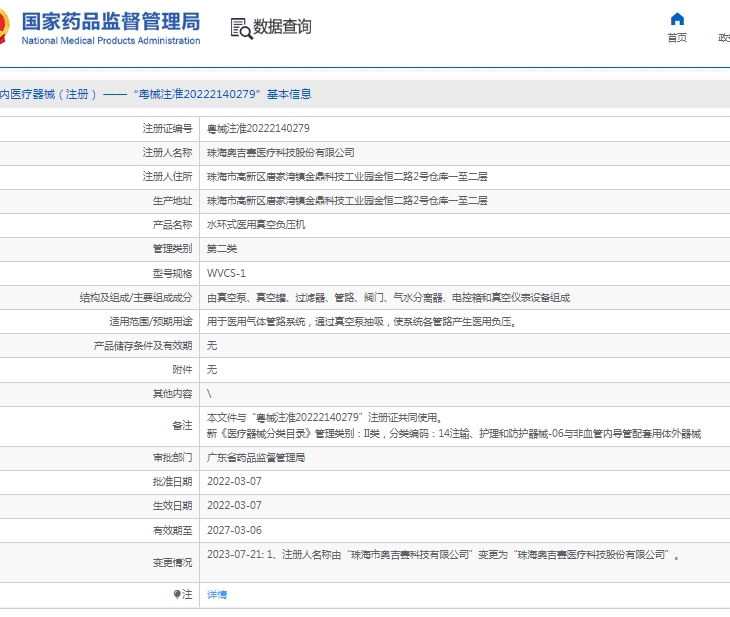
Task: Select approval department 广东省药品监督管理局
Action: click(256, 458)
